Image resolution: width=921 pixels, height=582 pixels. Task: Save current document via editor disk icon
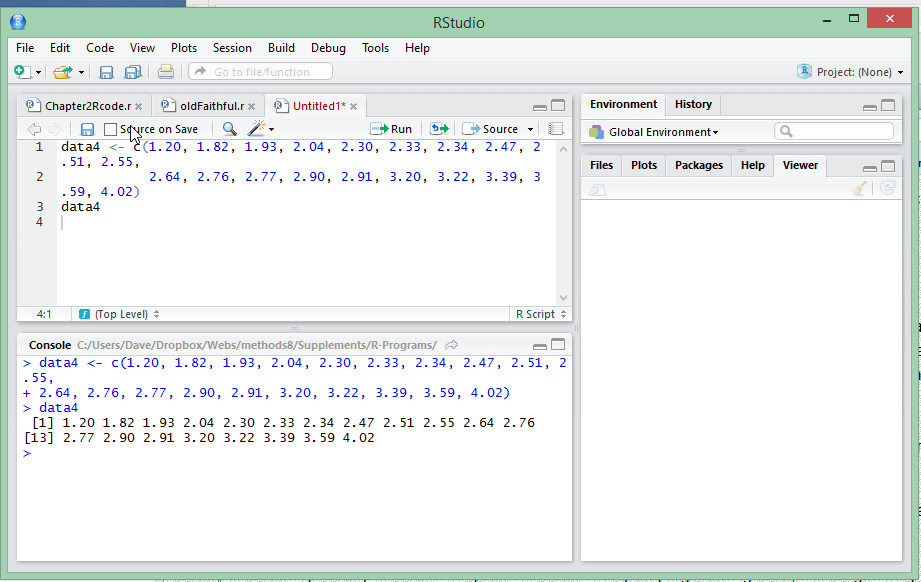pyautogui.click(x=87, y=129)
